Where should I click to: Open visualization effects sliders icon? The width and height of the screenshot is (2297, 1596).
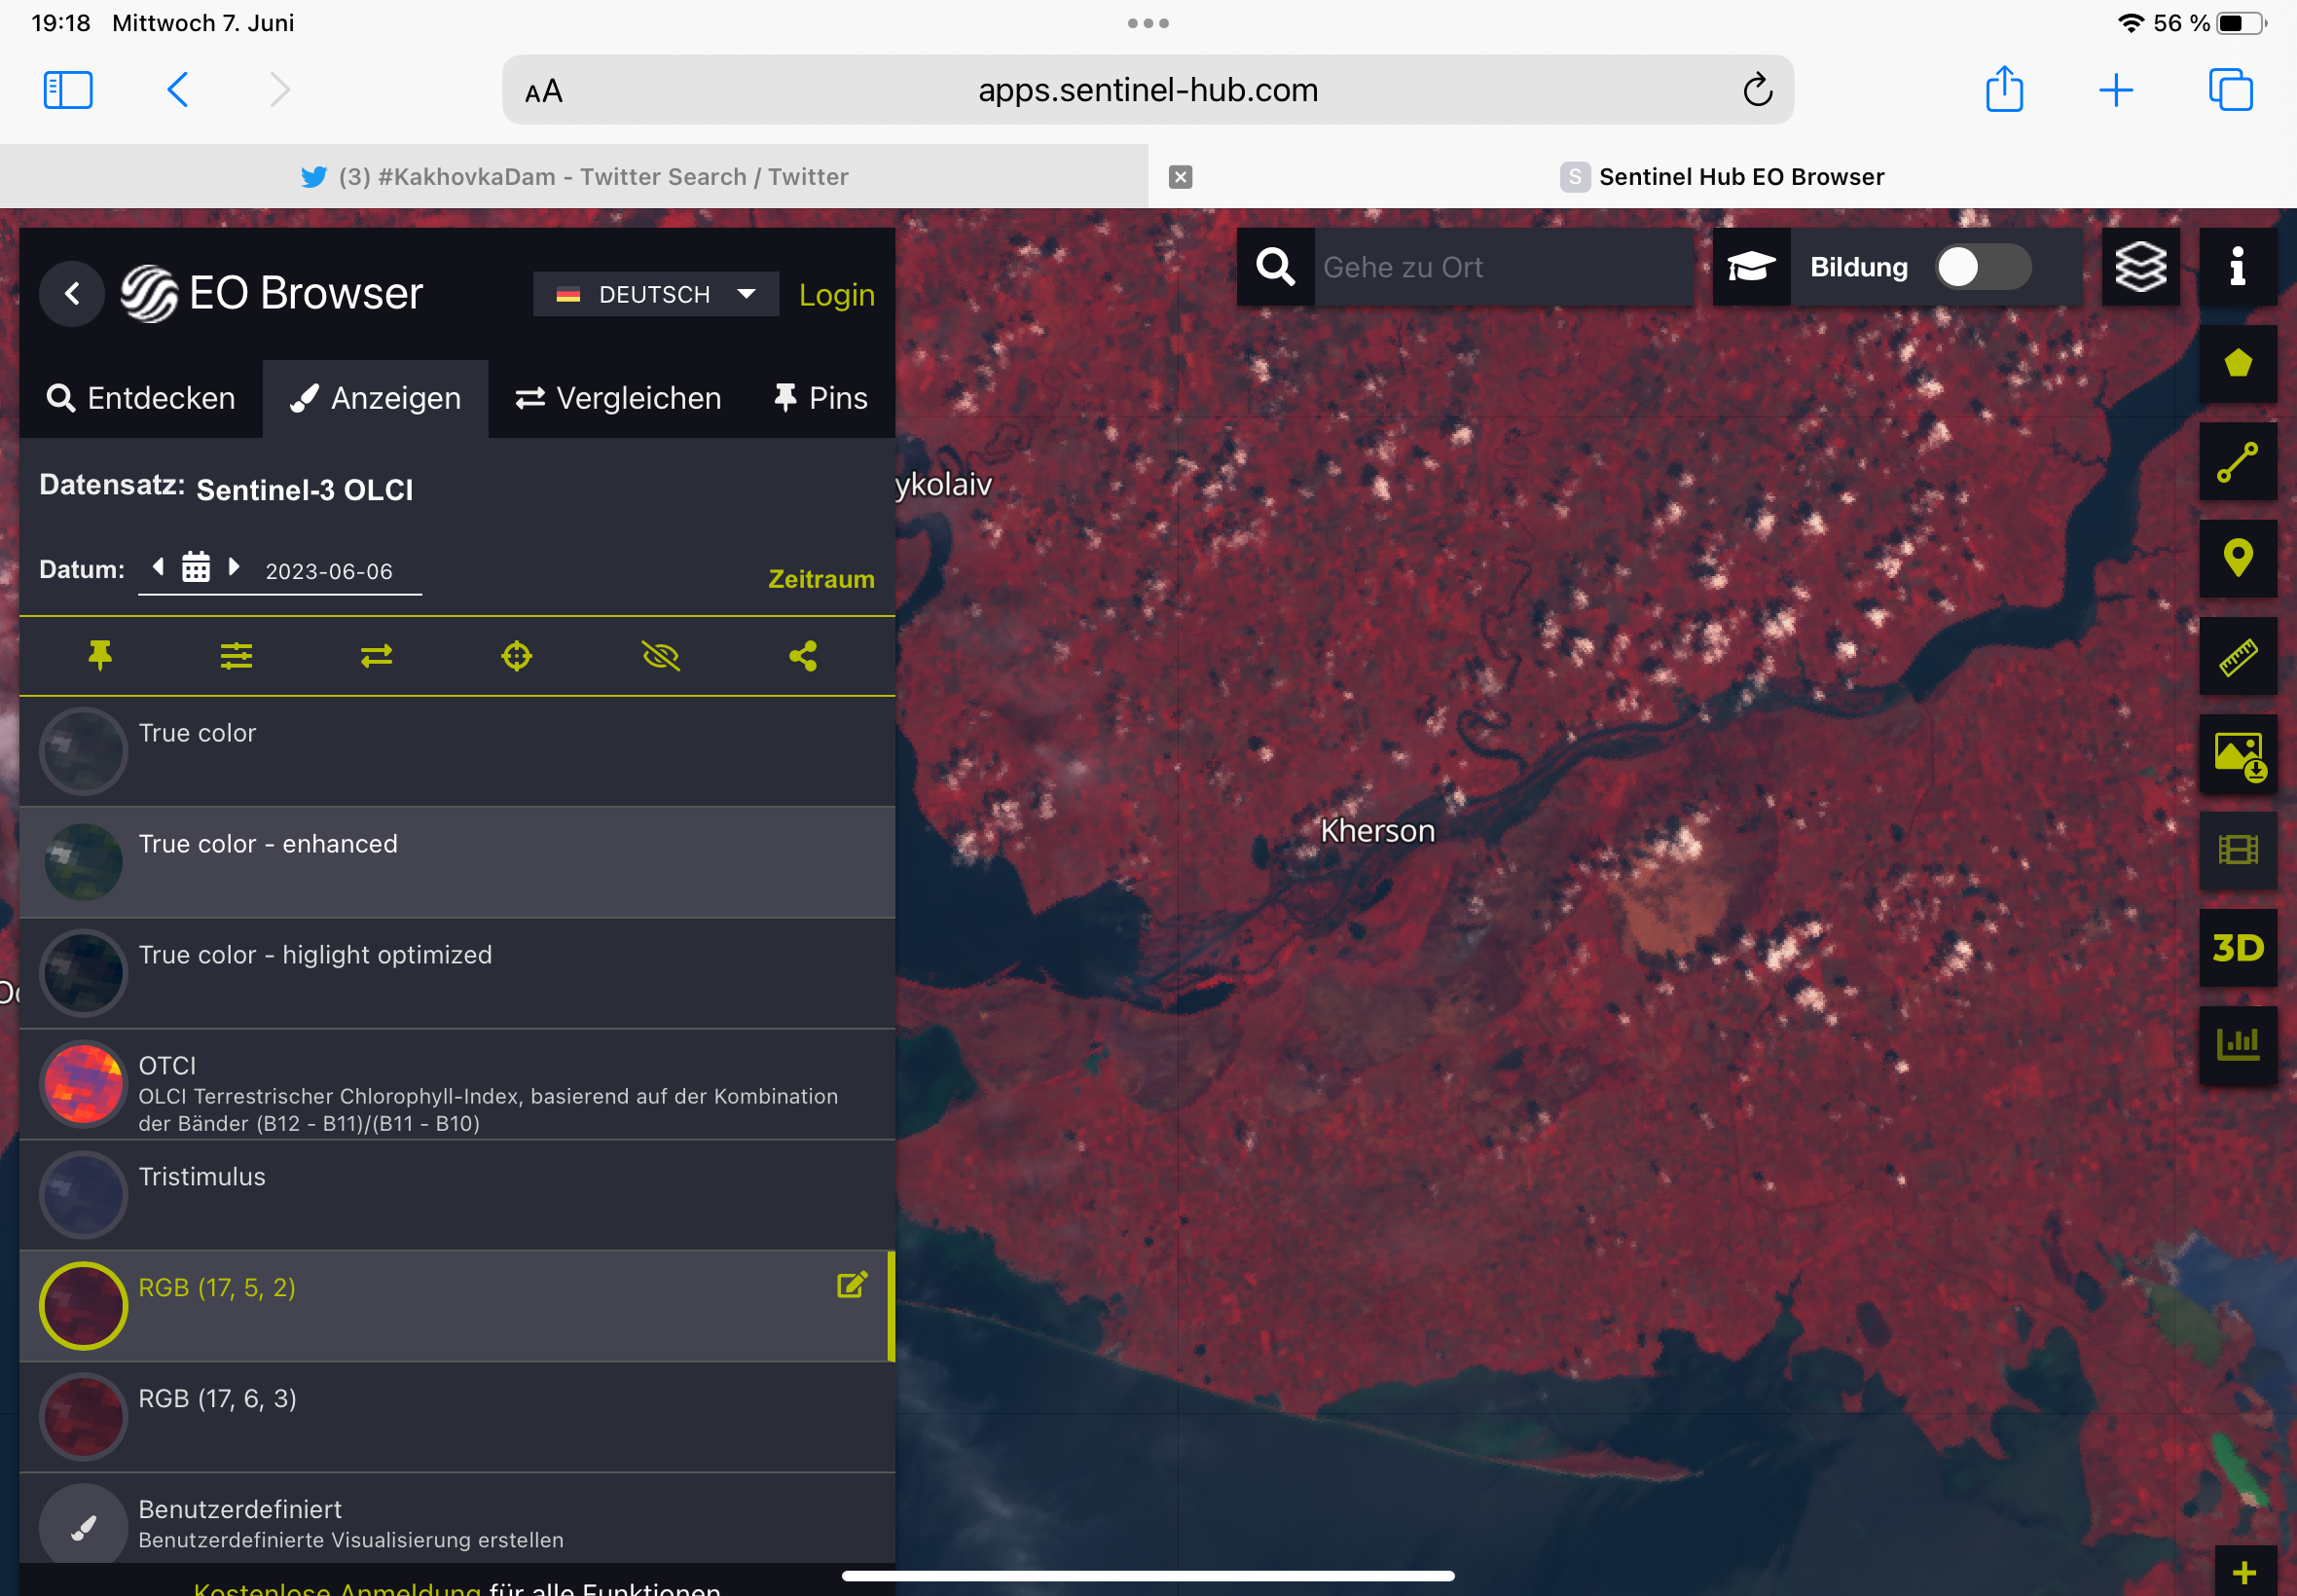tap(236, 656)
